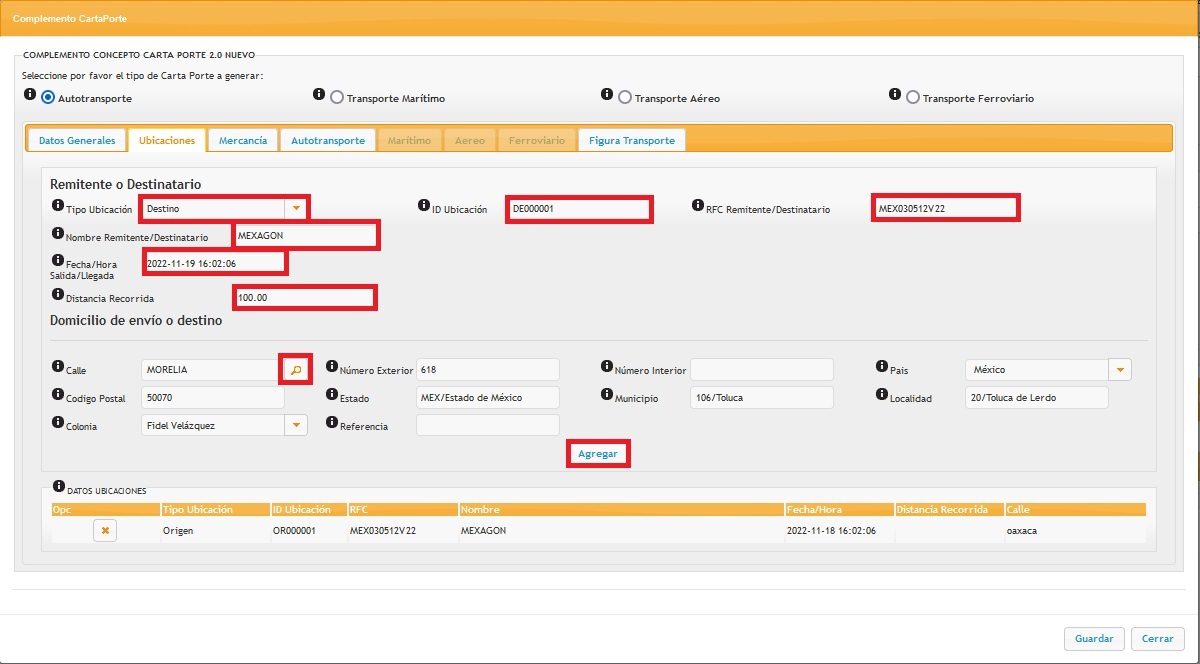Click the Número Interior input field
The image size is (1200, 664).
coord(761,370)
